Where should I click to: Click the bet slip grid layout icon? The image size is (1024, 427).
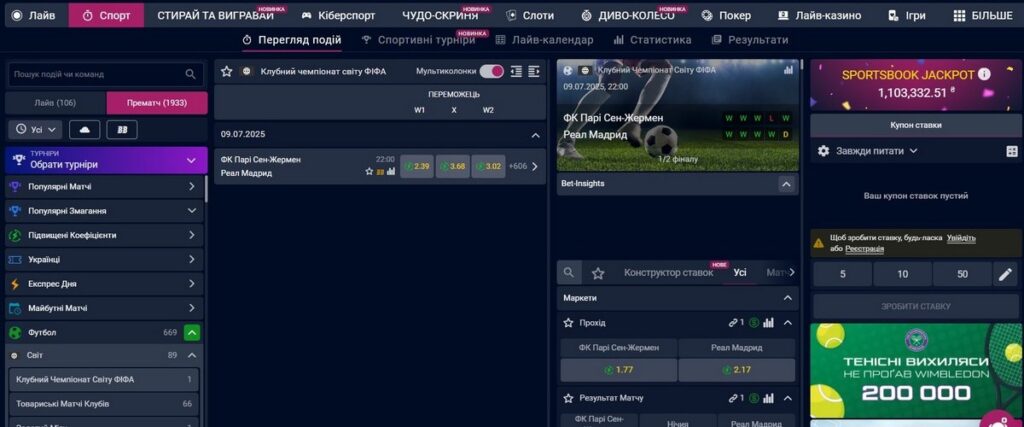pyautogui.click(x=1012, y=151)
